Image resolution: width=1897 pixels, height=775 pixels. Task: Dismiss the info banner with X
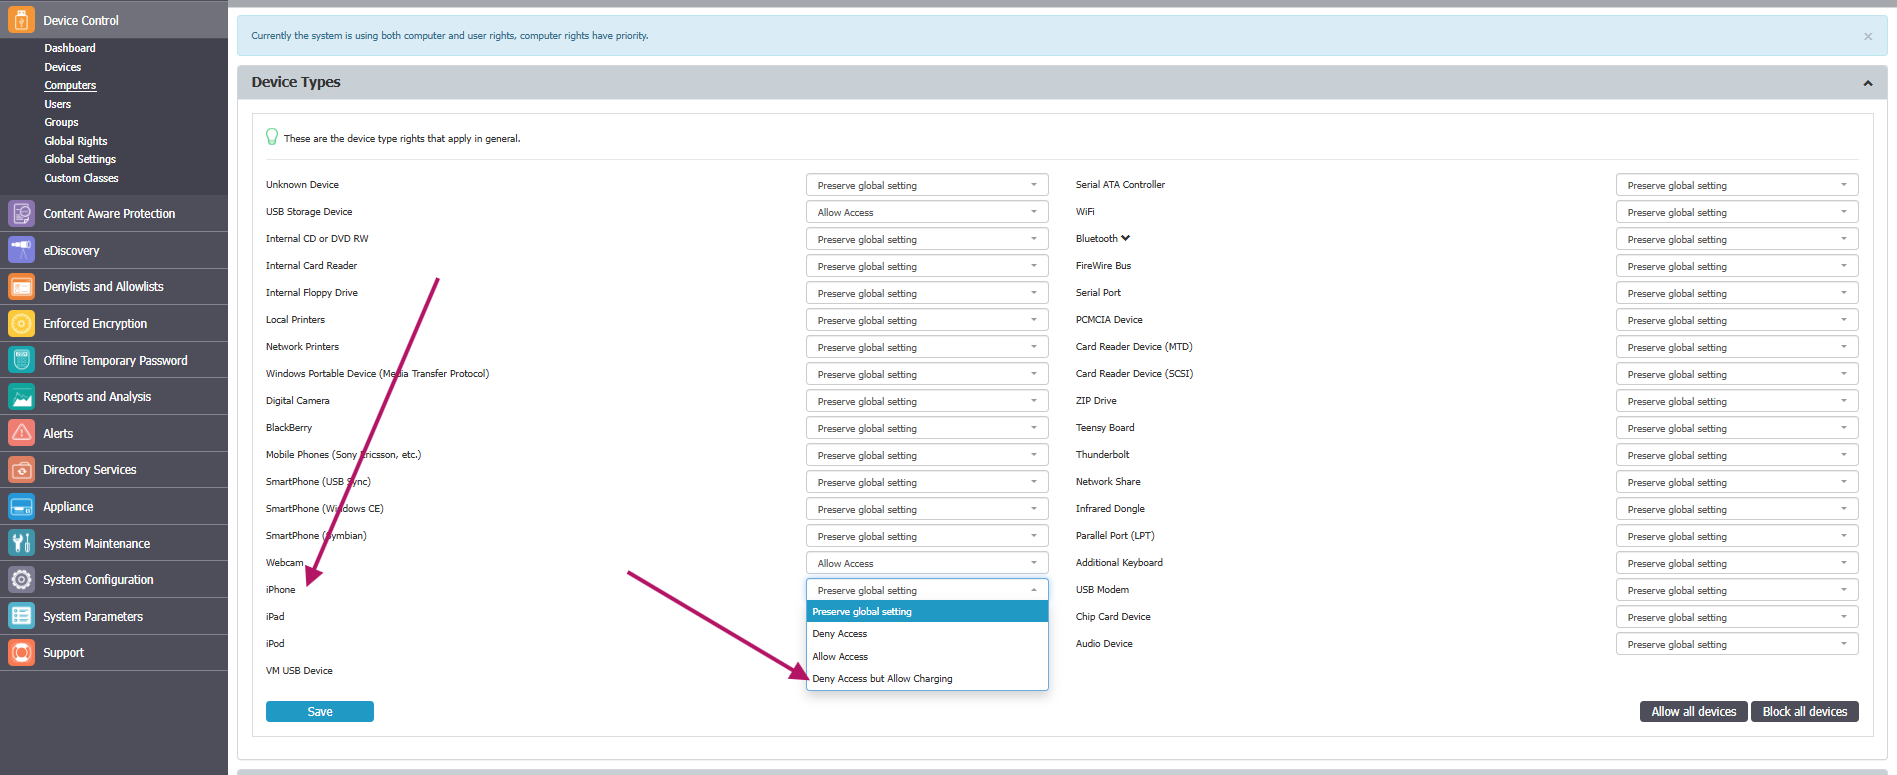pos(1868,36)
